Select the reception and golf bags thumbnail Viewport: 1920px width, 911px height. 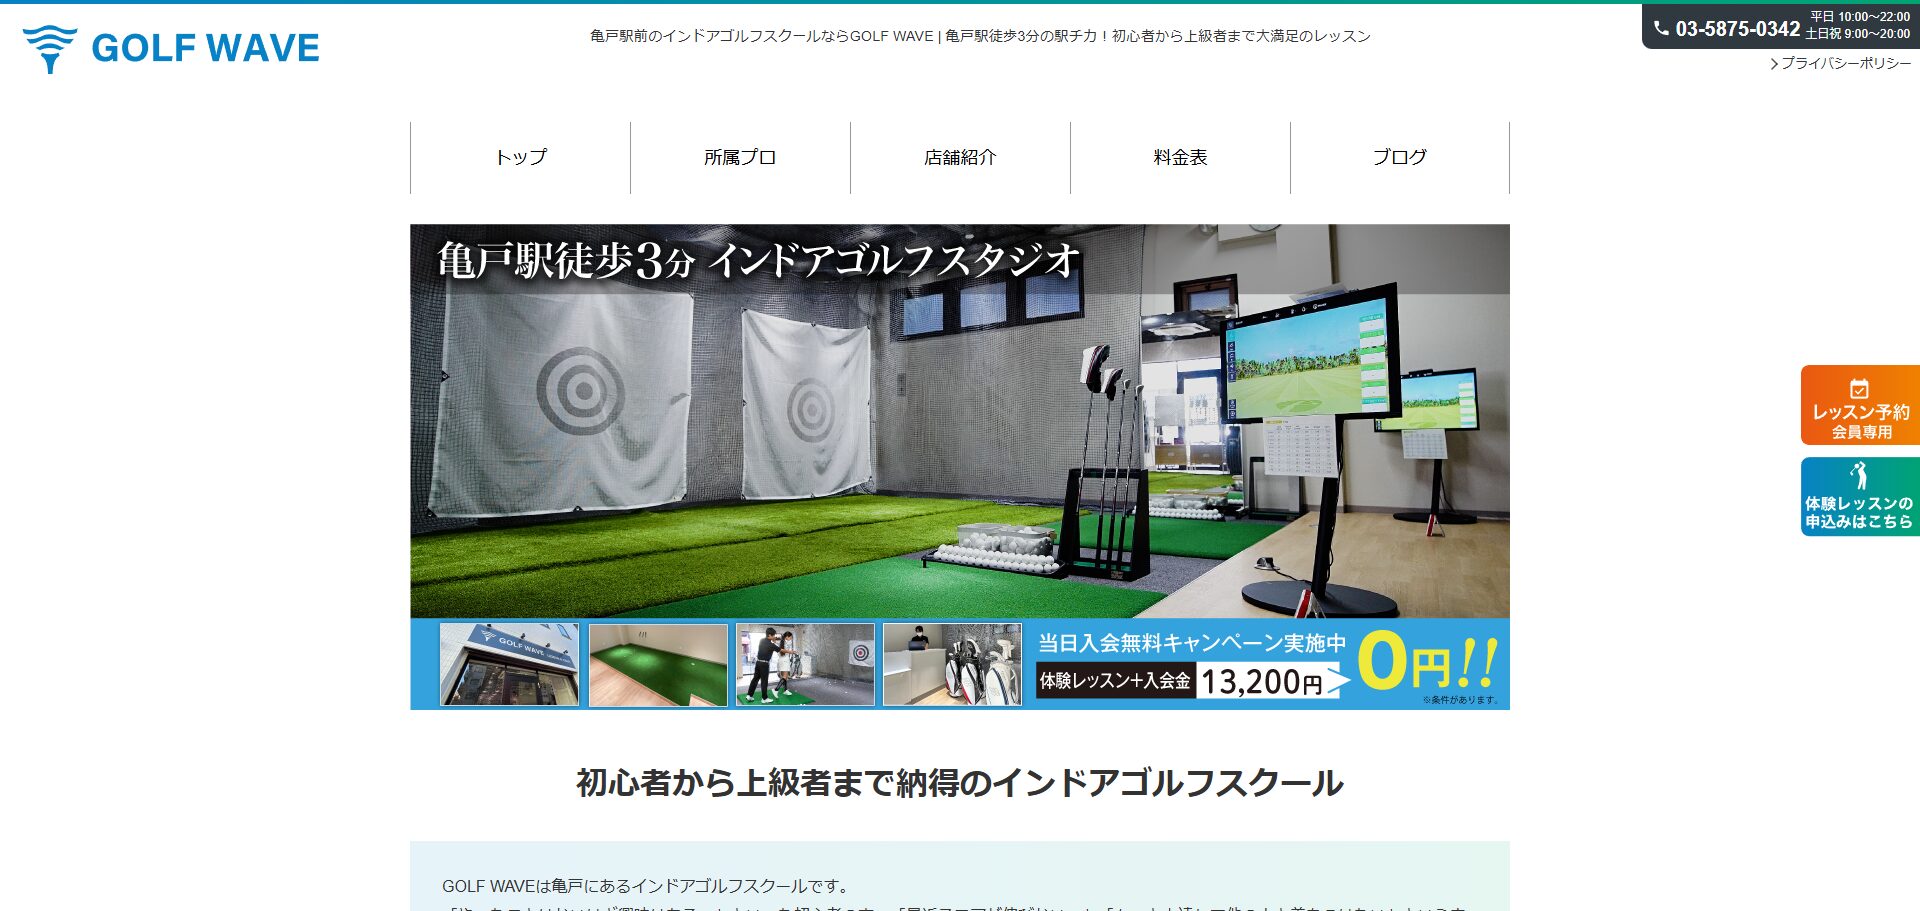[x=952, y=665]
